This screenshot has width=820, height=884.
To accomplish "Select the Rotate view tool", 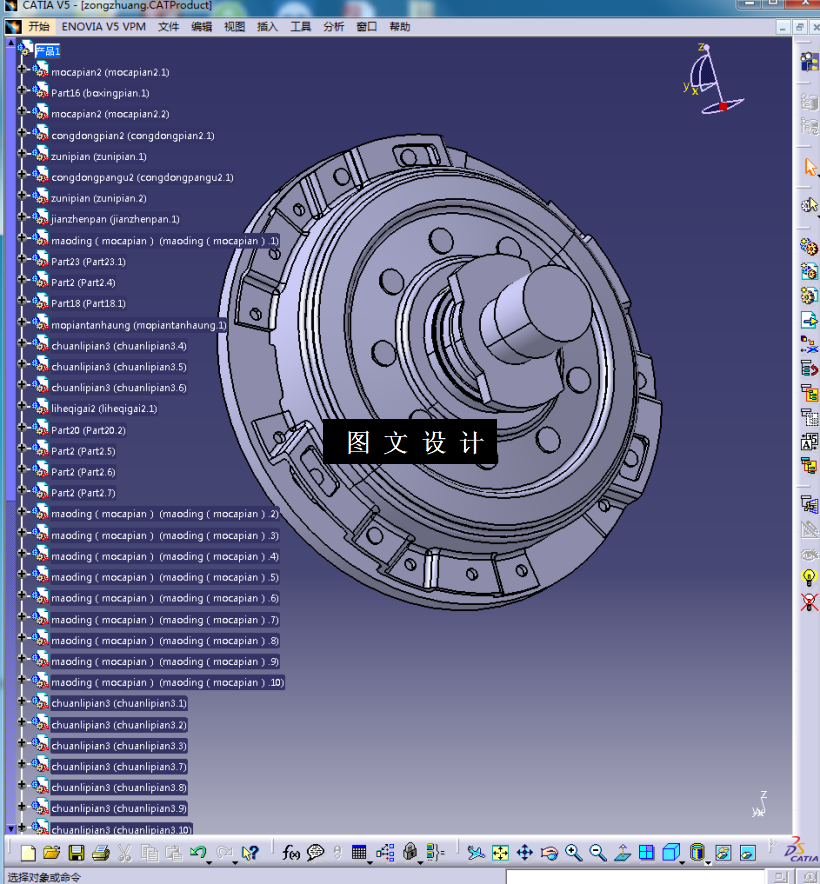I will (549, 852).
